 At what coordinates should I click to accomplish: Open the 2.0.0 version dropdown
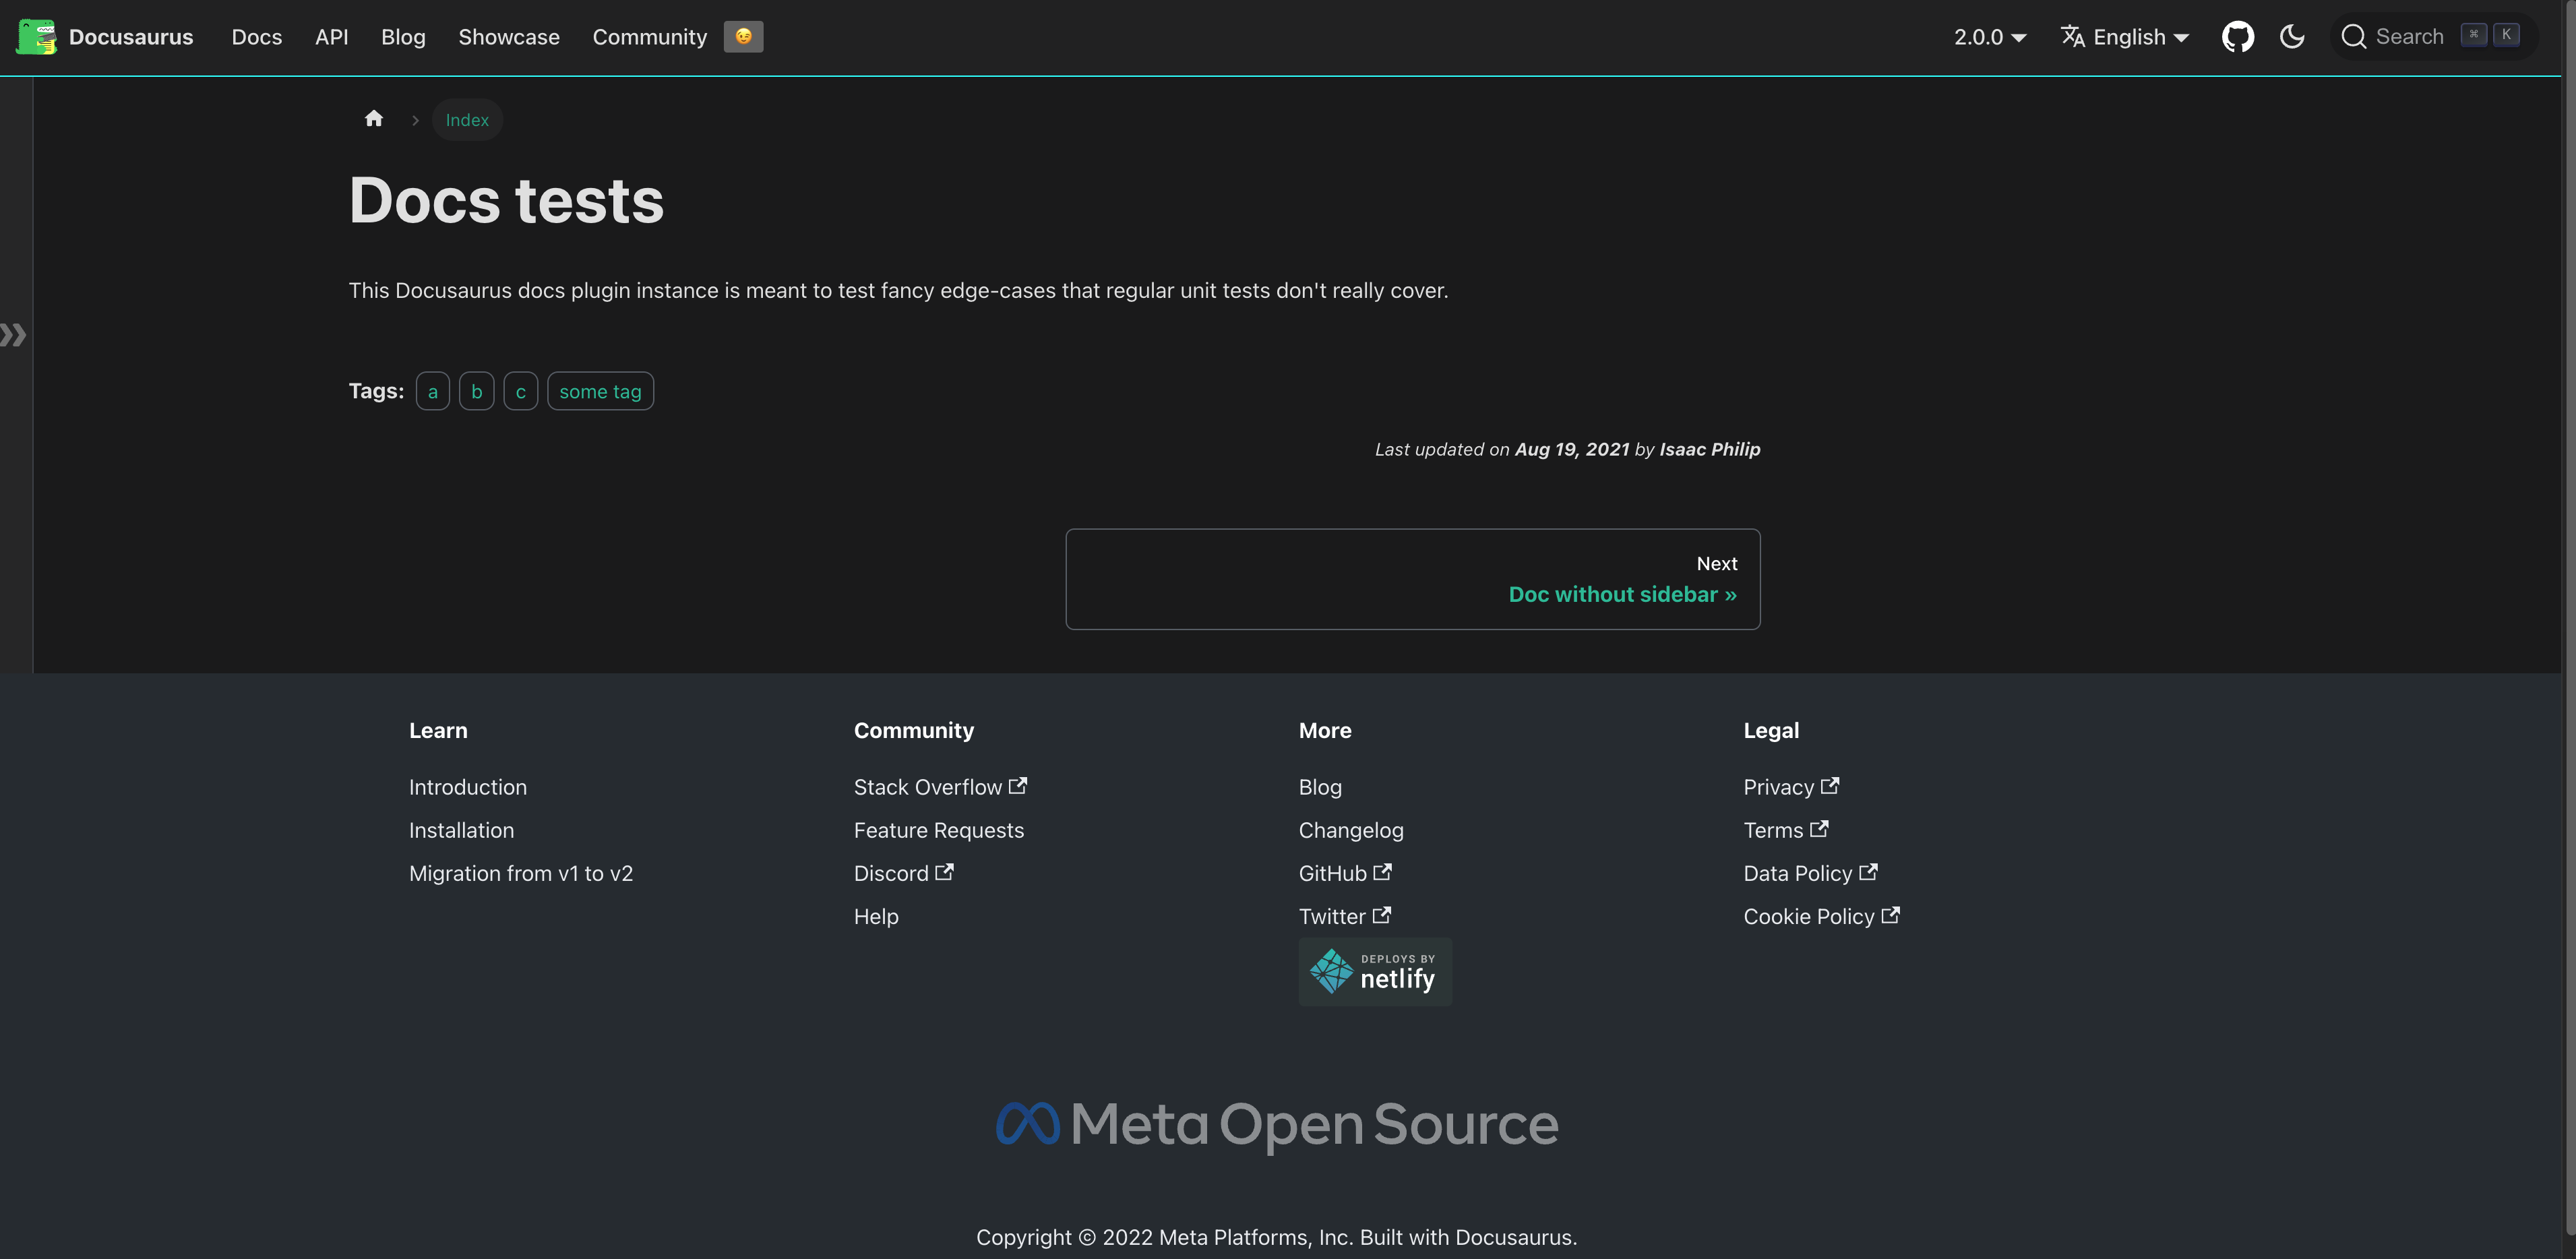(x=1989, y=37)
